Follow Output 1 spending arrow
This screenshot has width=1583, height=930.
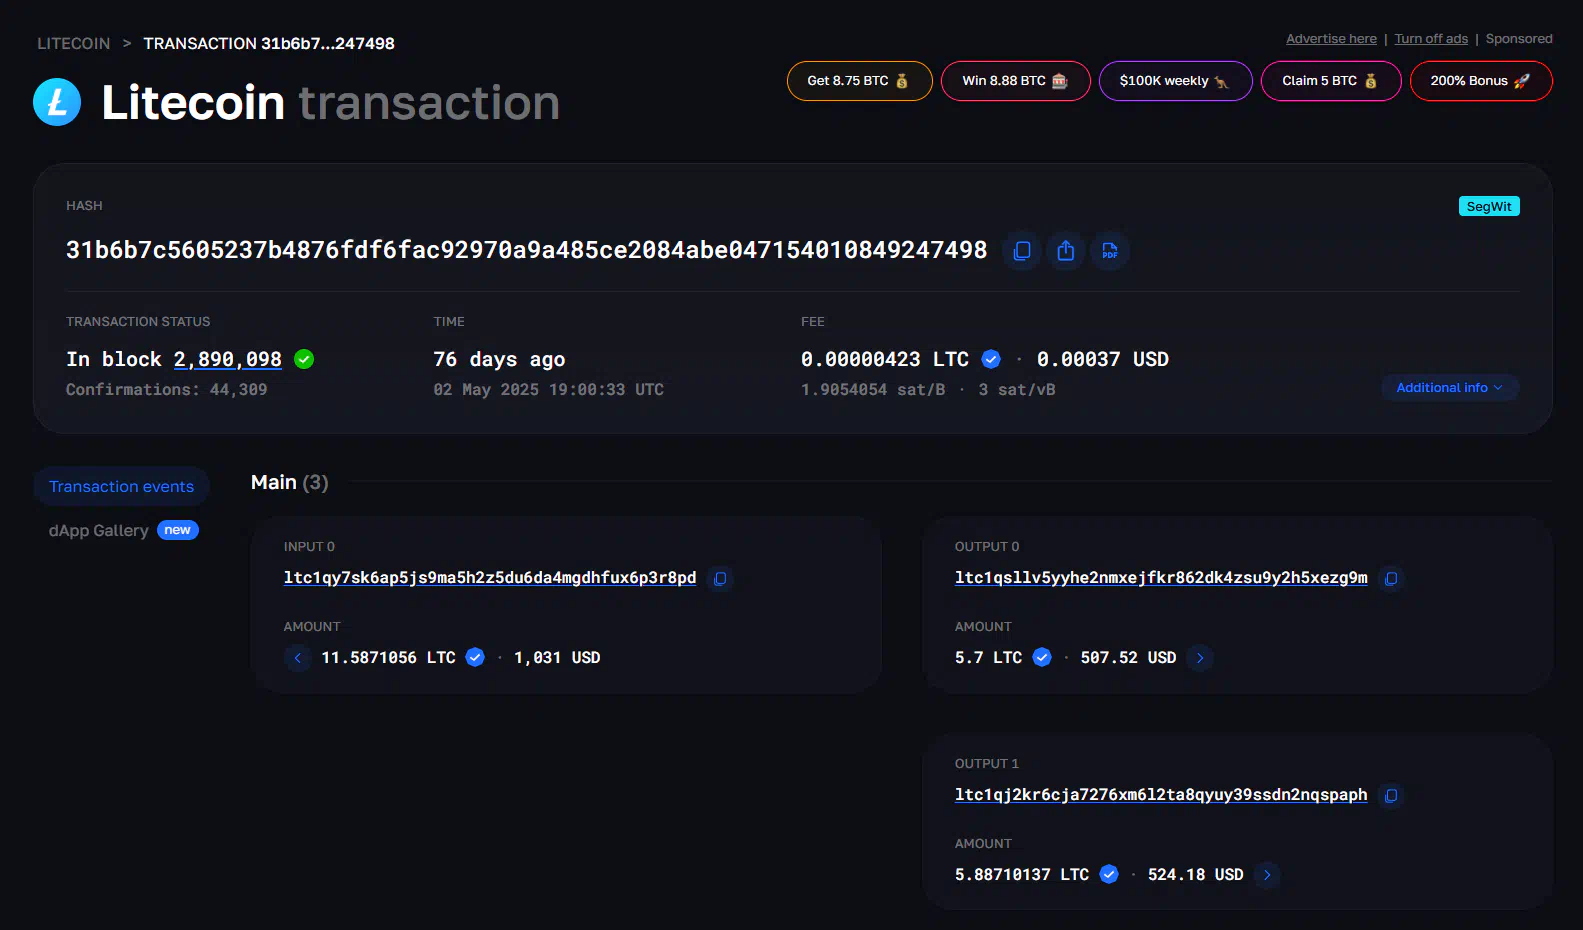tap(1267, 875)
